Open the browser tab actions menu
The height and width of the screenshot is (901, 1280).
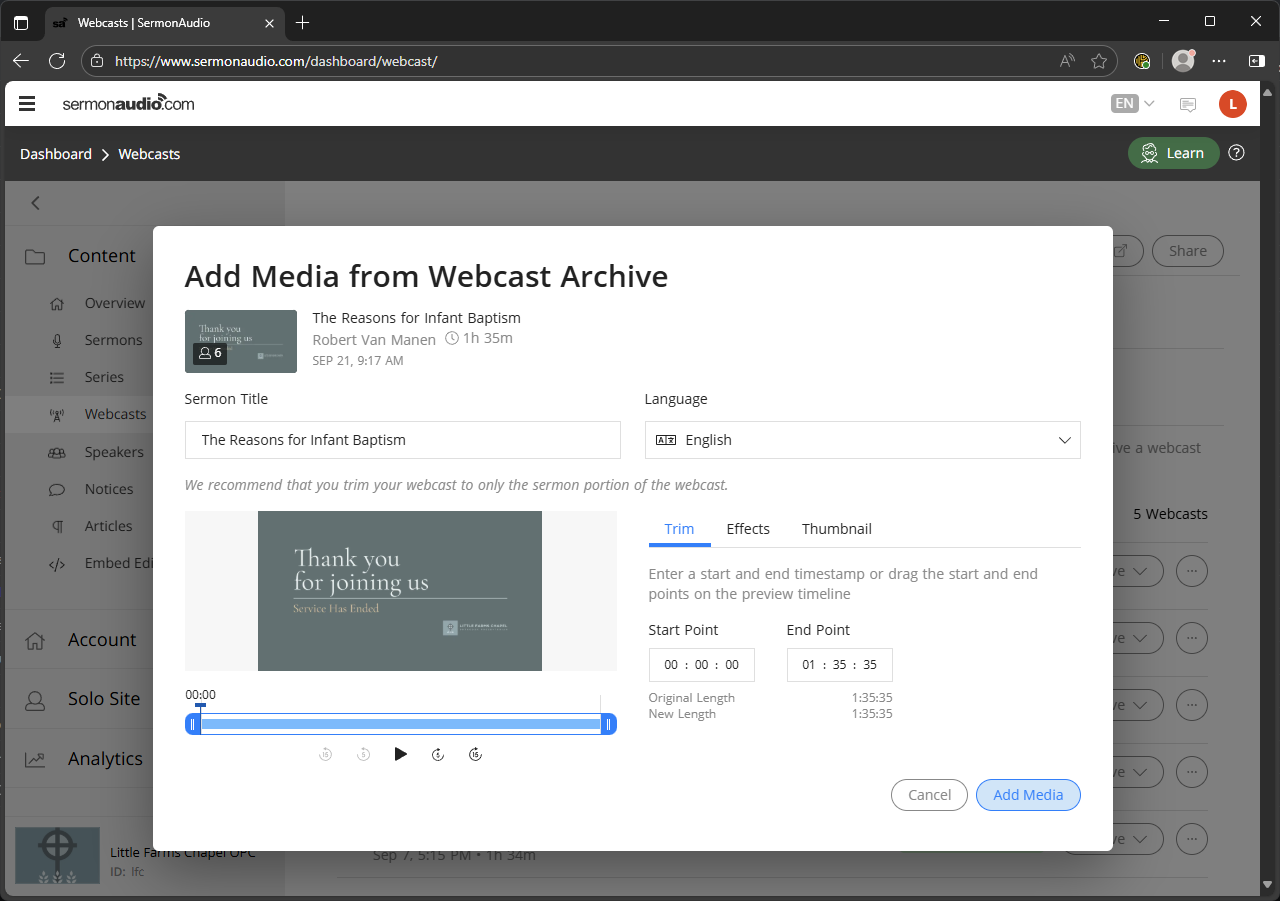pyautogui.click(x=21, y=22)
